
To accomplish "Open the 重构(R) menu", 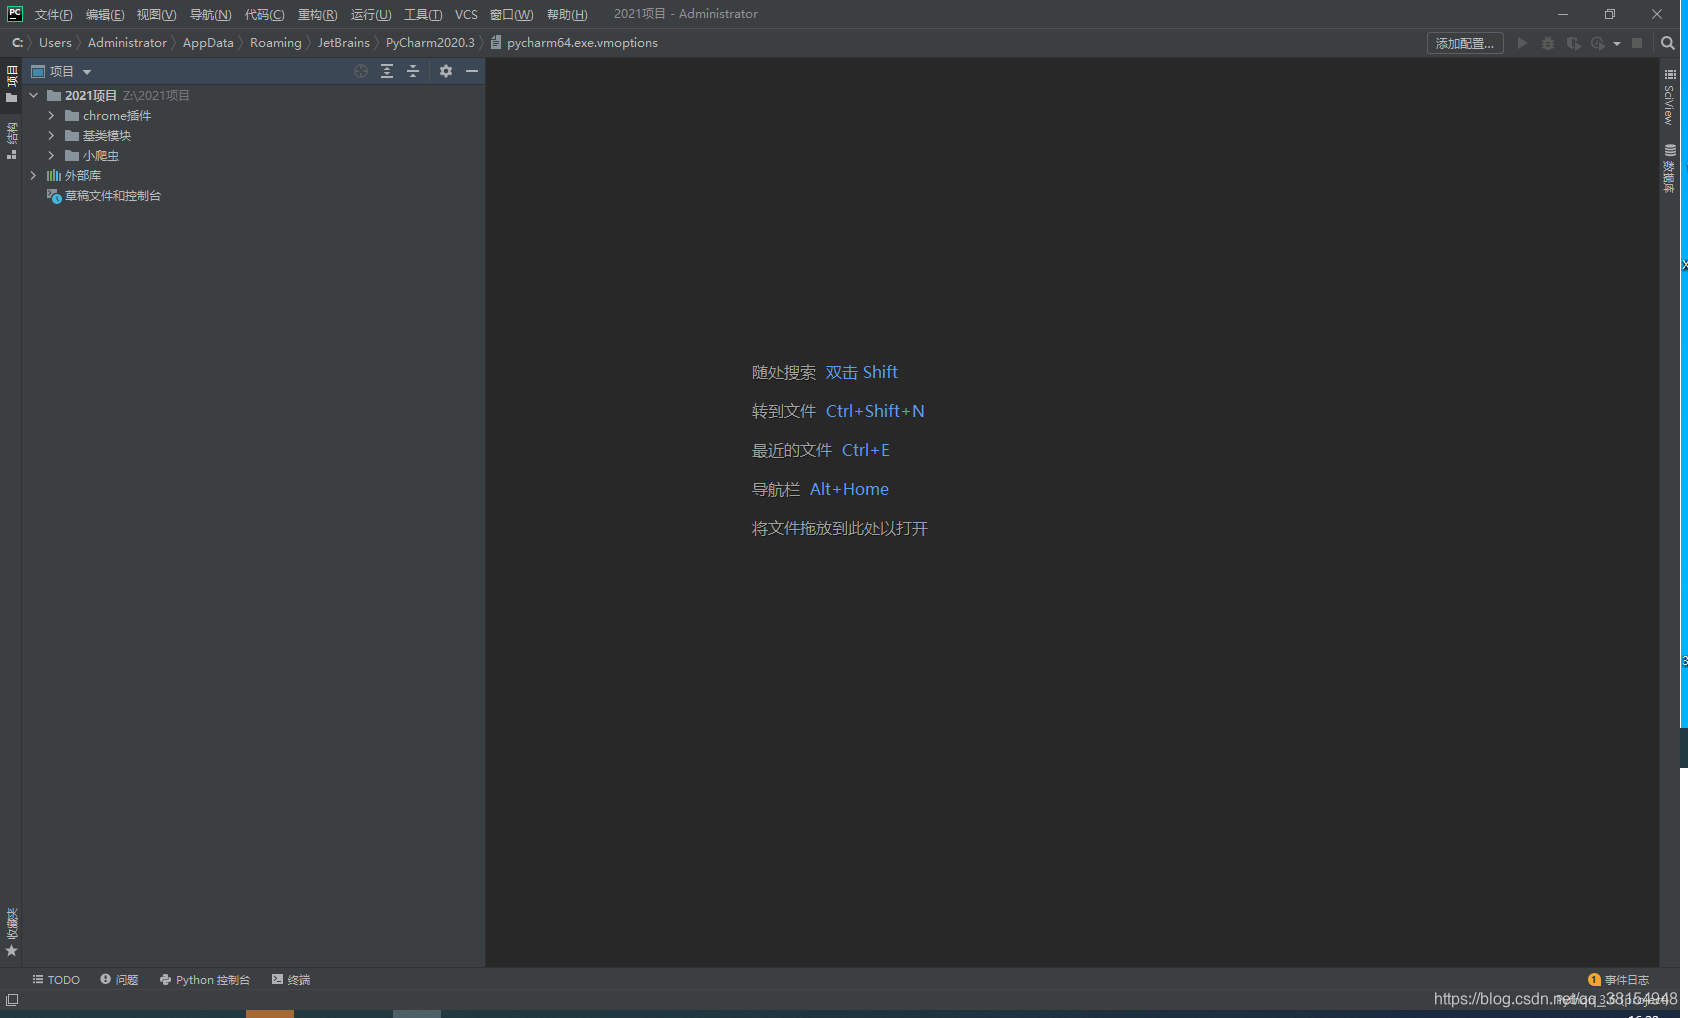I will (x=317, y=14).
